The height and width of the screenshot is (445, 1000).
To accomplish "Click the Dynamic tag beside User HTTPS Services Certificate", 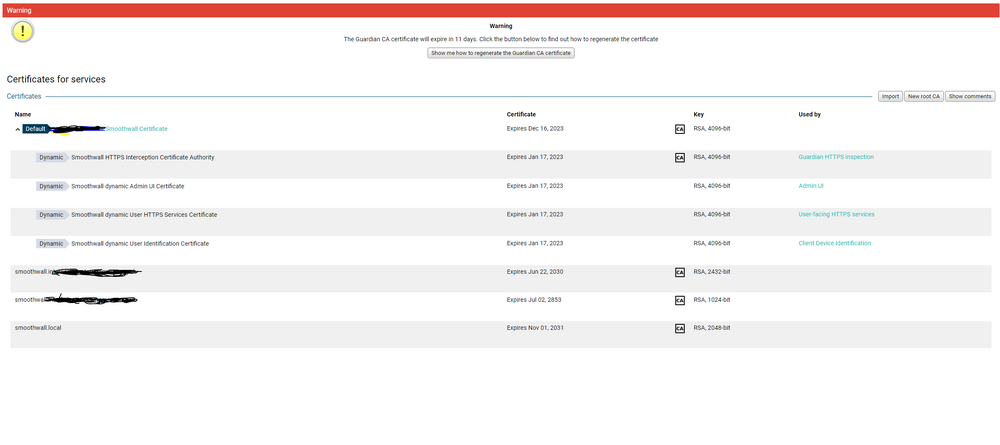I will 52,215.
